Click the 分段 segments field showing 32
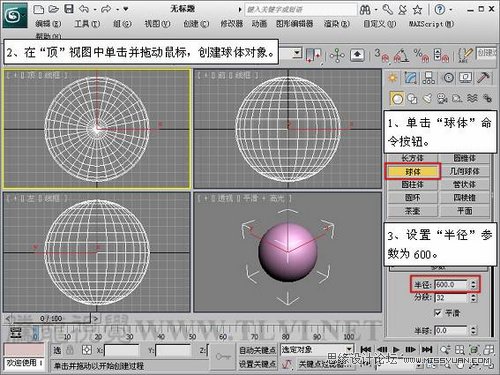Viewport: 500px width, 375px height. 451,297
